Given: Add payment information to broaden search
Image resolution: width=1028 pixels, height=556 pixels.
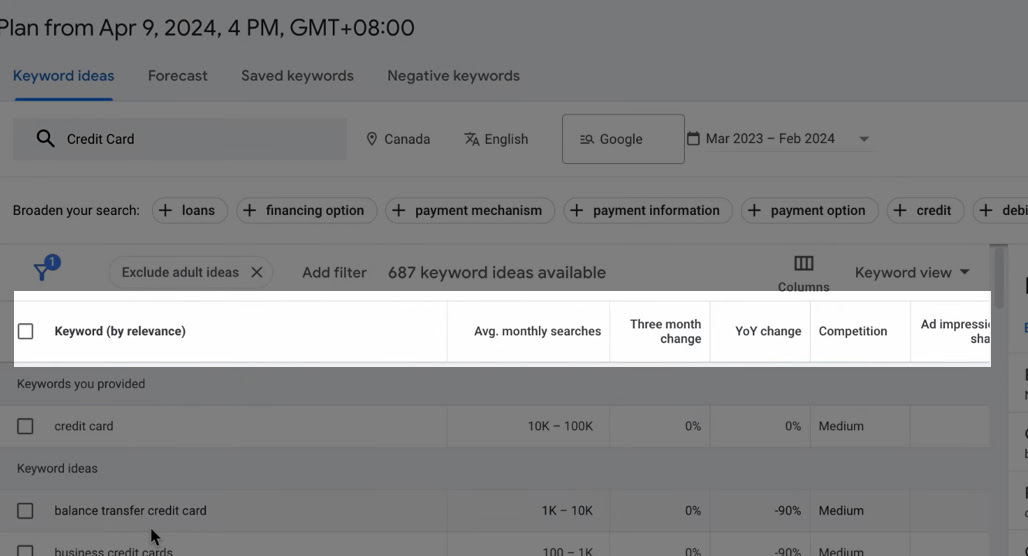Looking at the screenshot, I should tap(648, 210).
